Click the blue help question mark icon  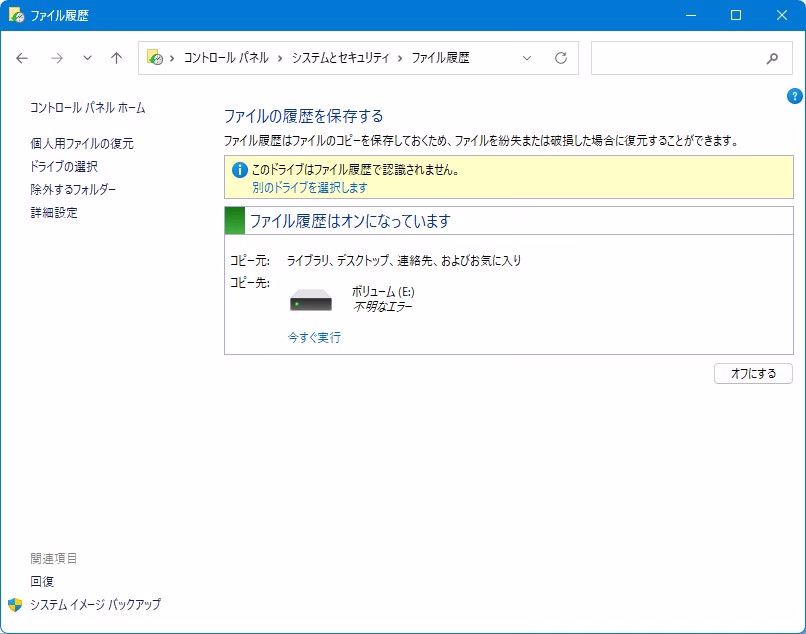point(795,96)
